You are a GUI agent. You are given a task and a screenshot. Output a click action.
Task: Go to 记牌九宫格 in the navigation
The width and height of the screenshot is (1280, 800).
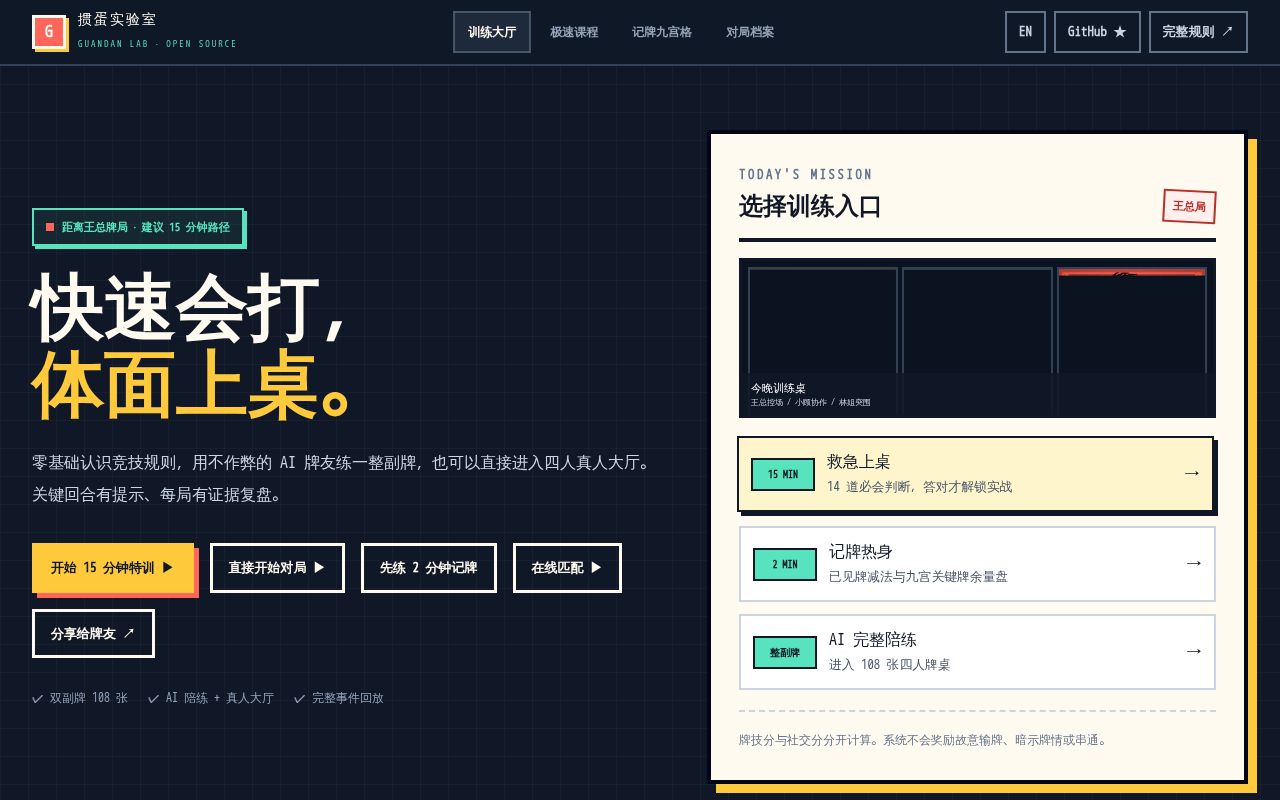(662, 32)
